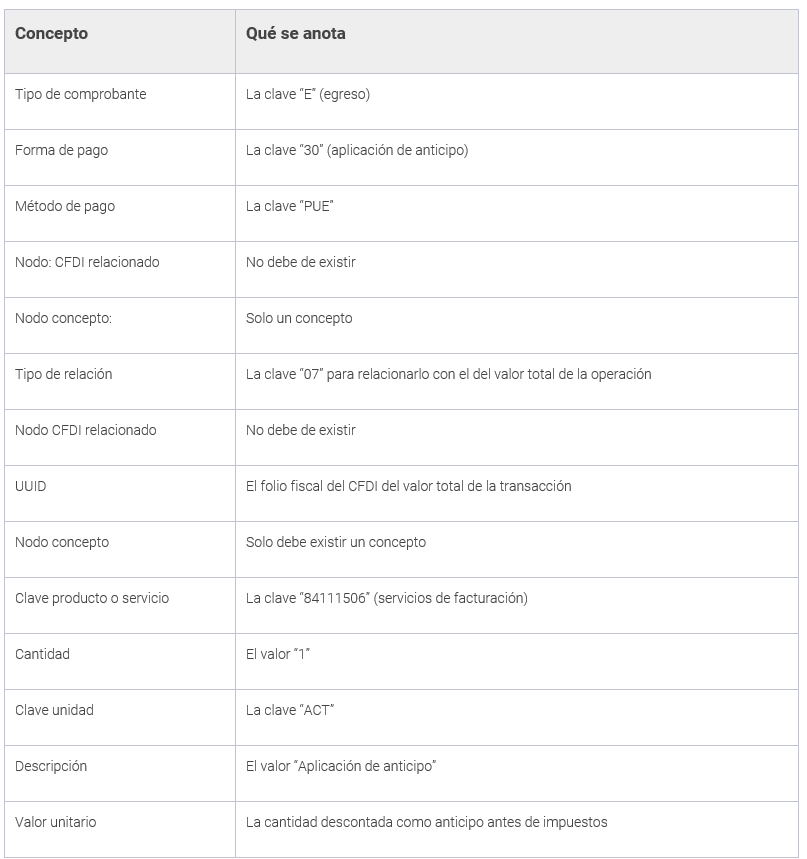Click the "Concepto" column header
The width and height of the screenshot is (807, 859).
coord(52,34)
